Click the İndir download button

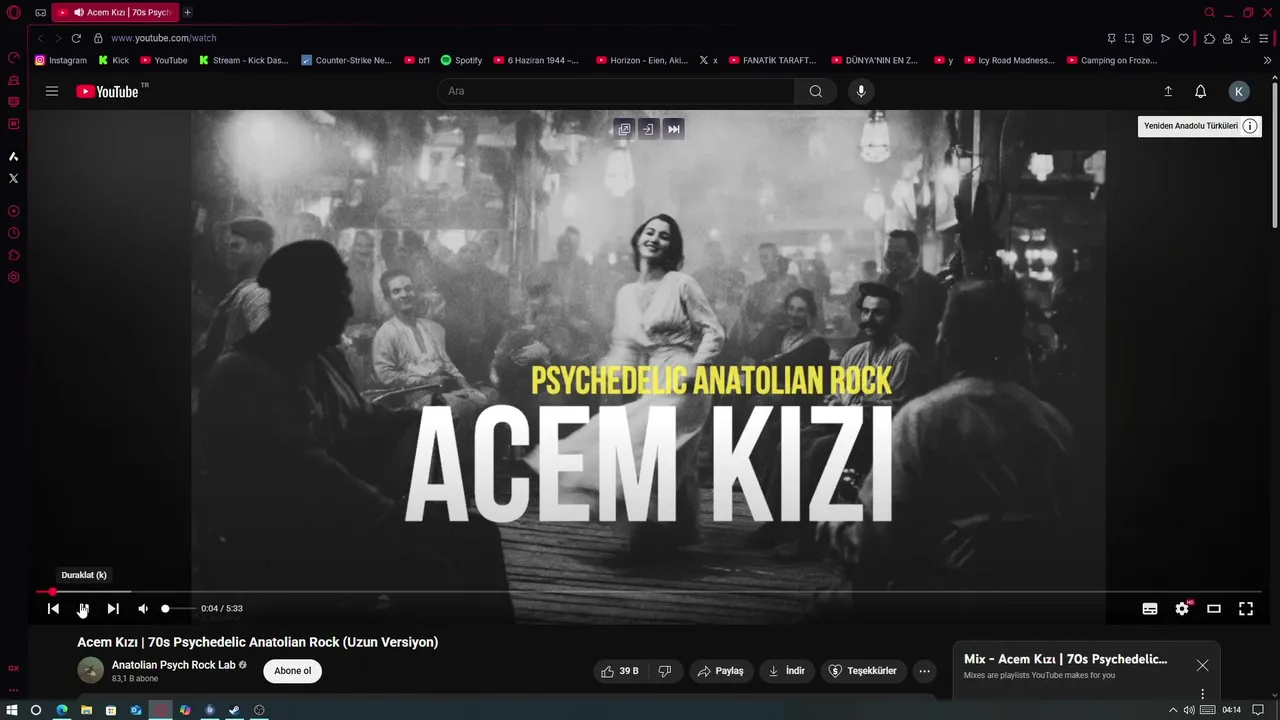point(787,671)
